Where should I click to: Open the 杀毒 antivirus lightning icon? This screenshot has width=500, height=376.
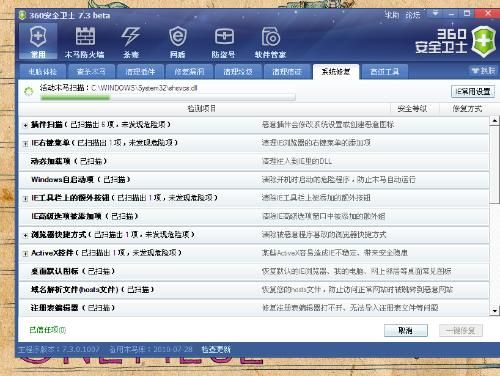tap(131, 43)
